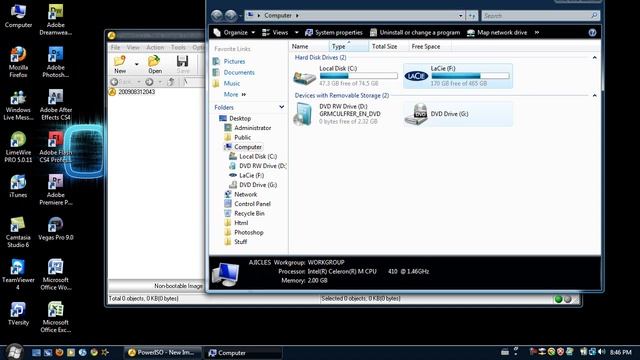This screenshot has width=640, height=360.
Task: Show more toolbar commands chevron
Action: 537,33
